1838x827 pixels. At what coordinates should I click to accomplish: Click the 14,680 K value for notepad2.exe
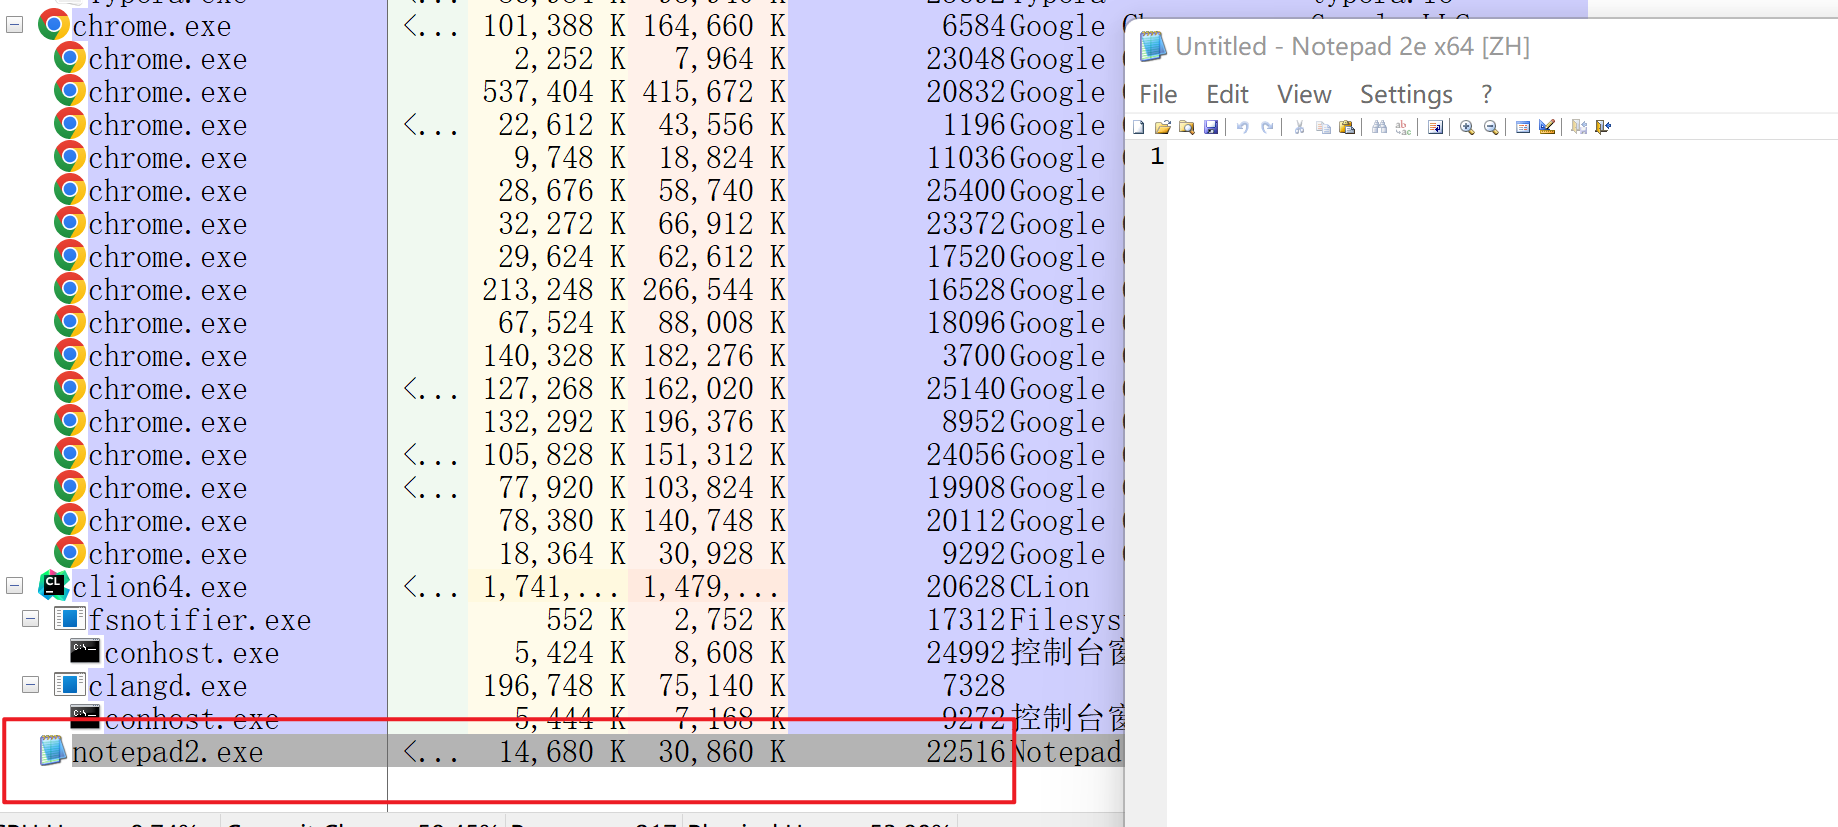[x=562, y=752]
